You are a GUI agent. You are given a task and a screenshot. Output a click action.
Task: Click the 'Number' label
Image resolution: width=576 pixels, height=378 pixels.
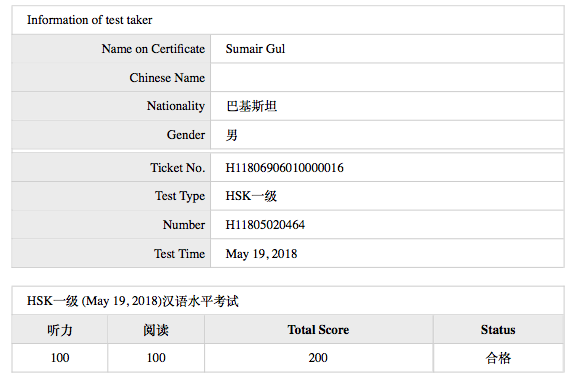click(184, 224)
